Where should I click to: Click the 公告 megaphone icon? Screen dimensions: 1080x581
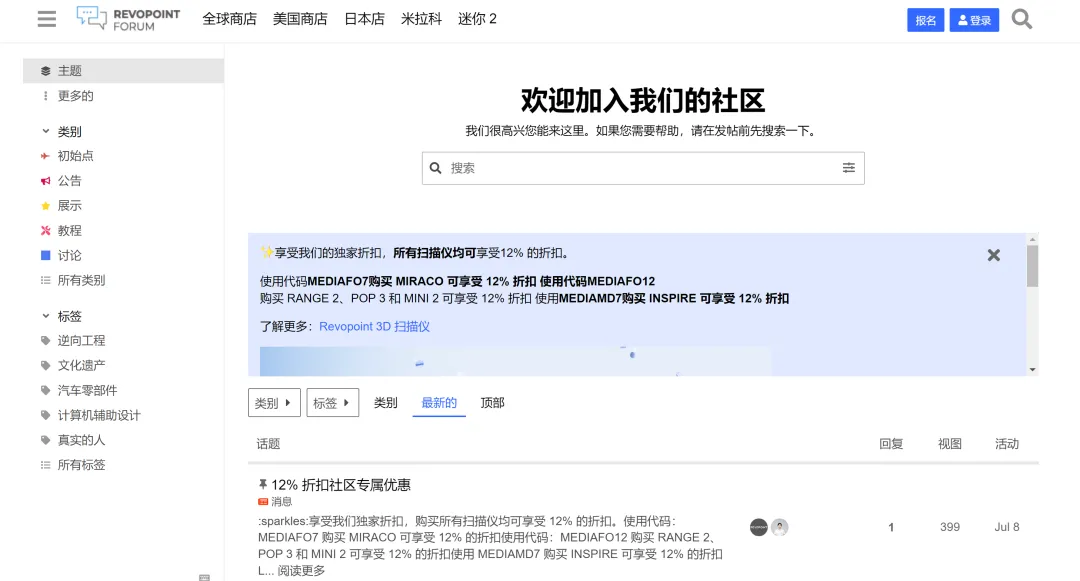45,181
